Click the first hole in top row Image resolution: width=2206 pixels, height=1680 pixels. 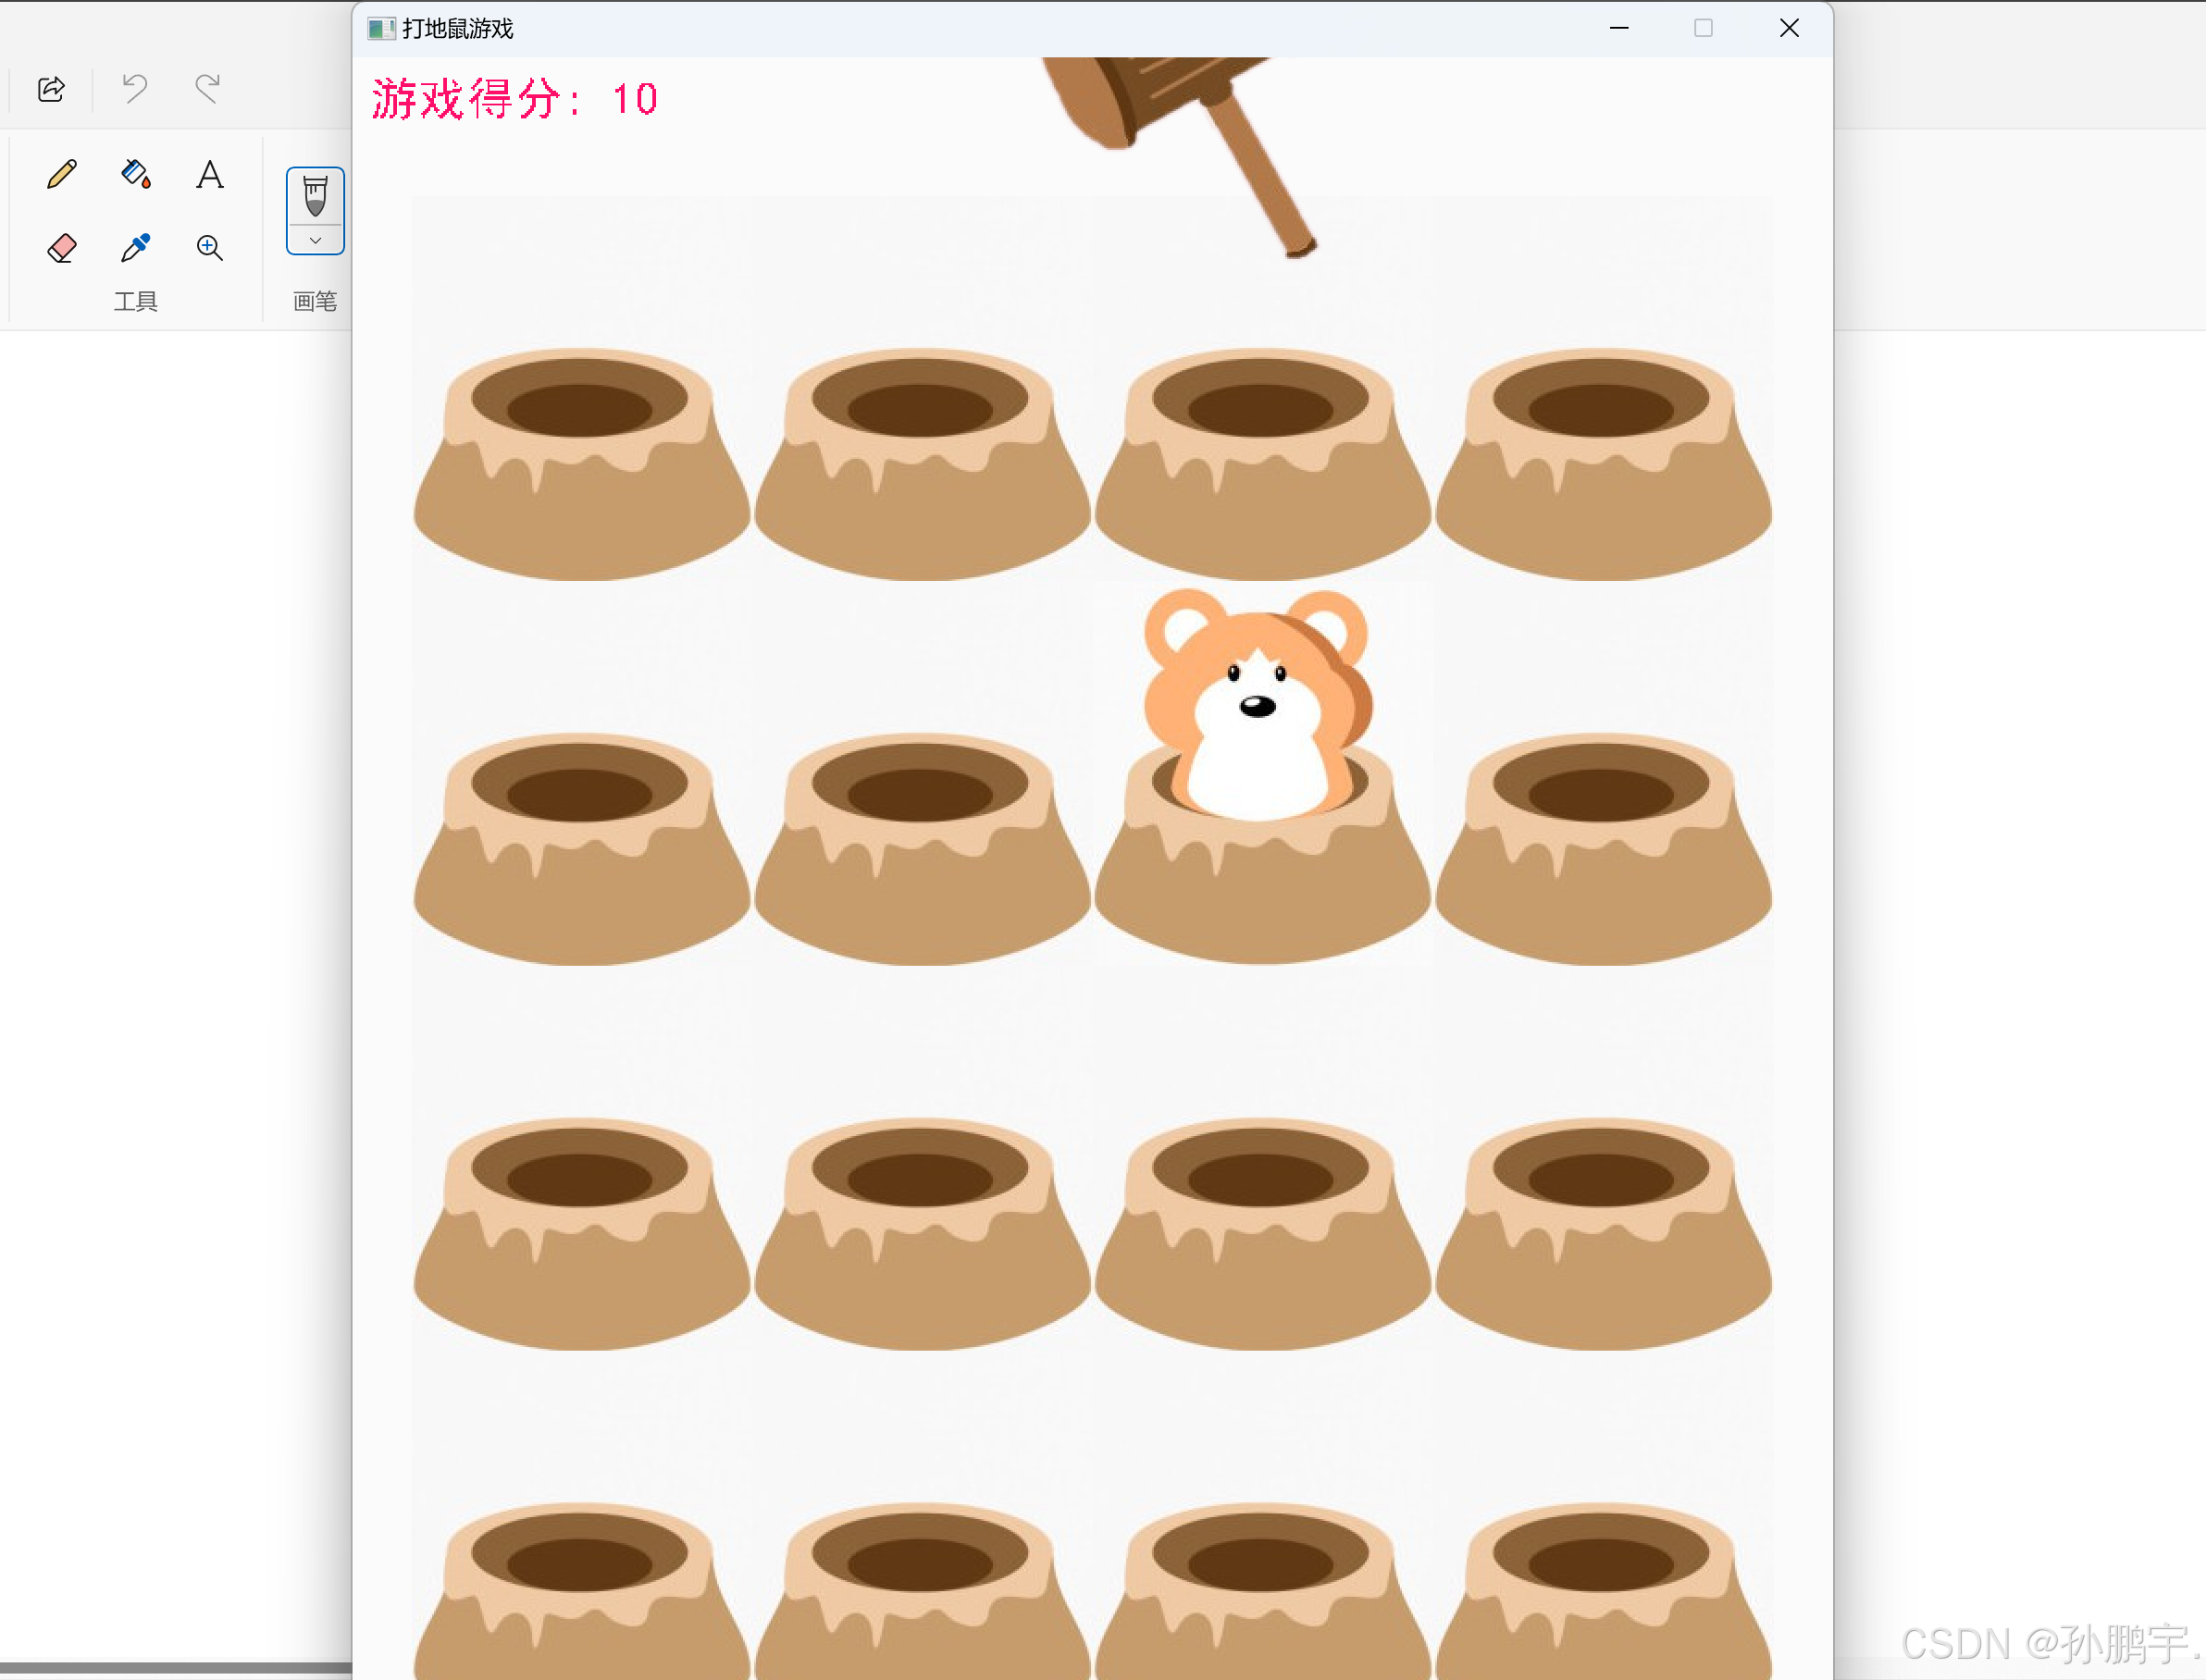click(582, 463)
